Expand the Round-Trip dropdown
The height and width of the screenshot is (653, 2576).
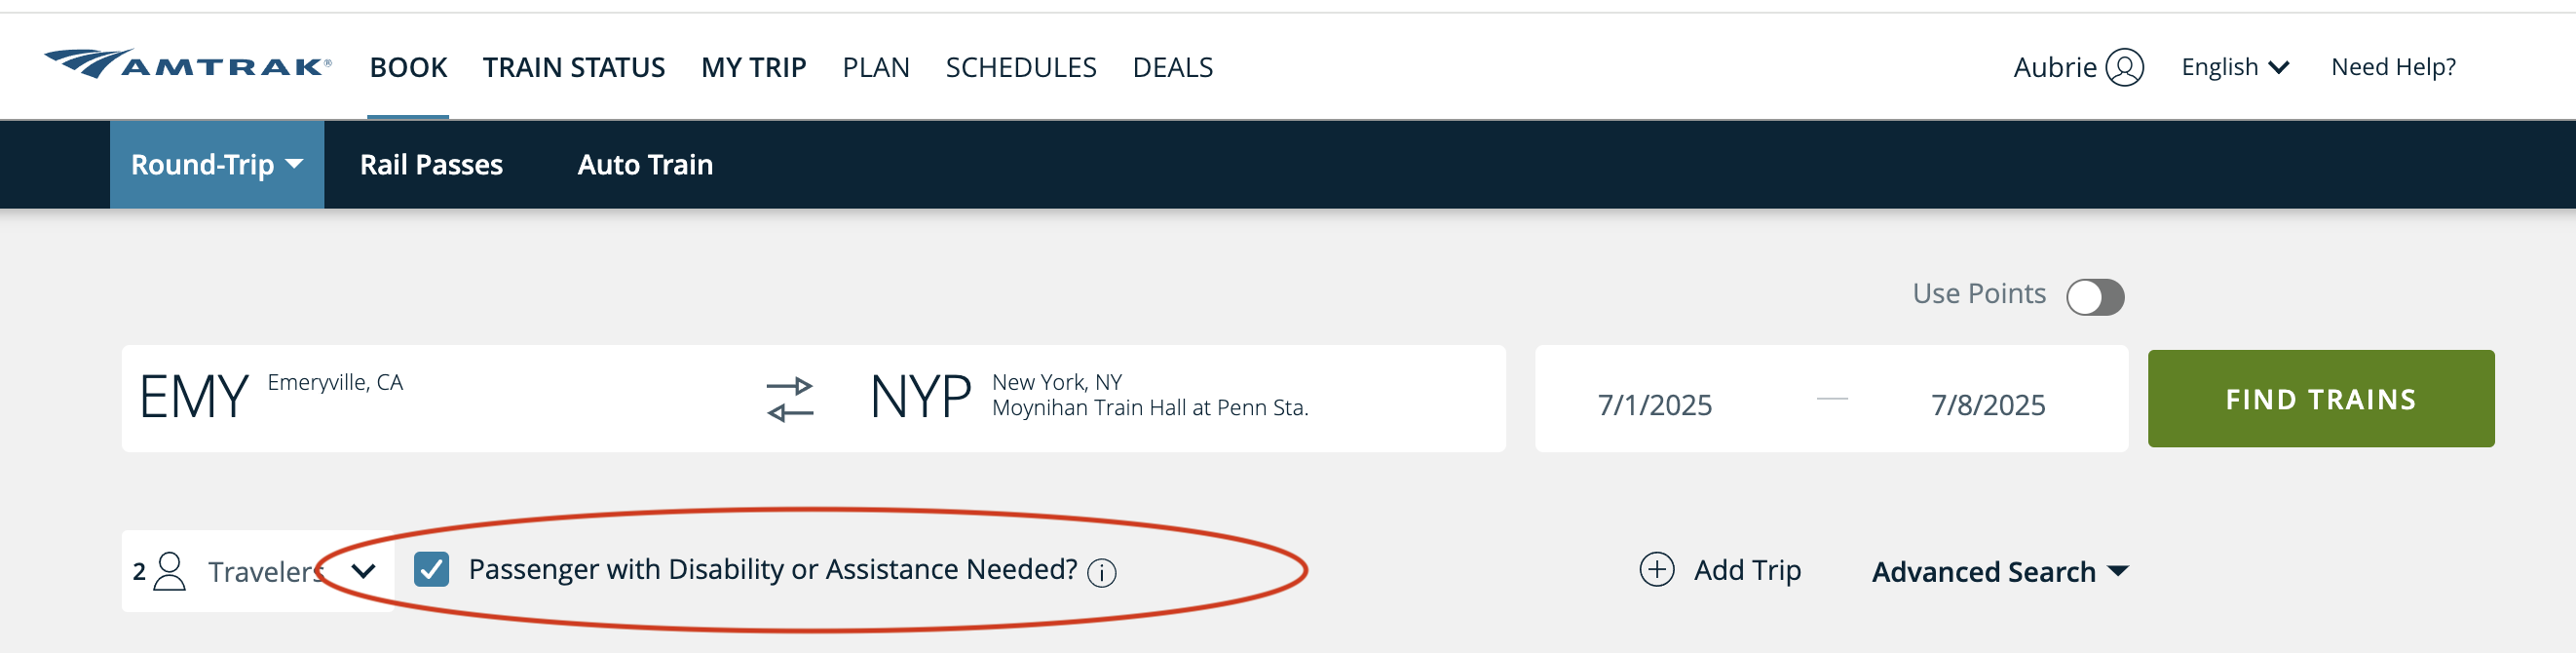point(216,164)
